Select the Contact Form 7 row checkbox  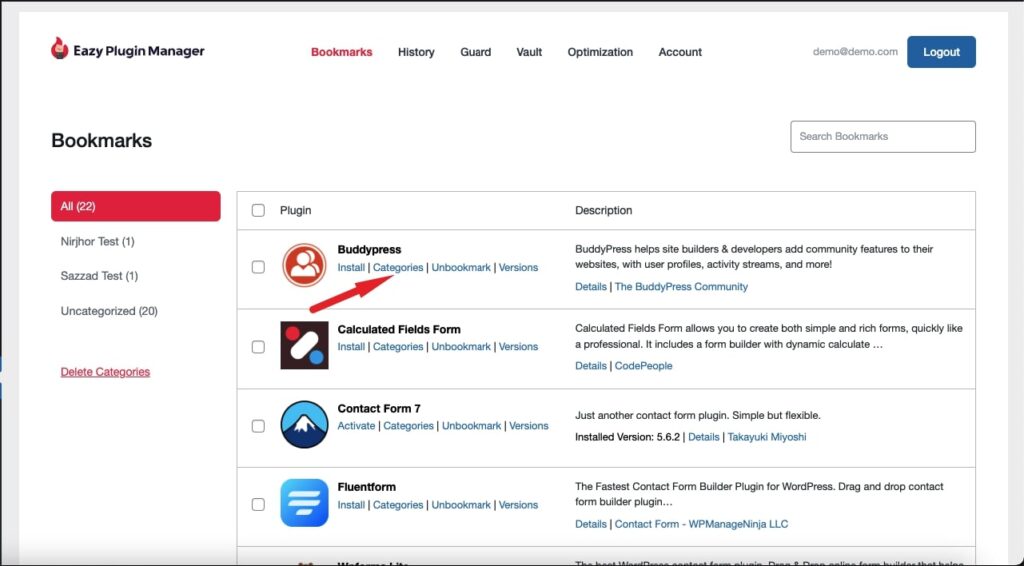(x=259, y=426)
